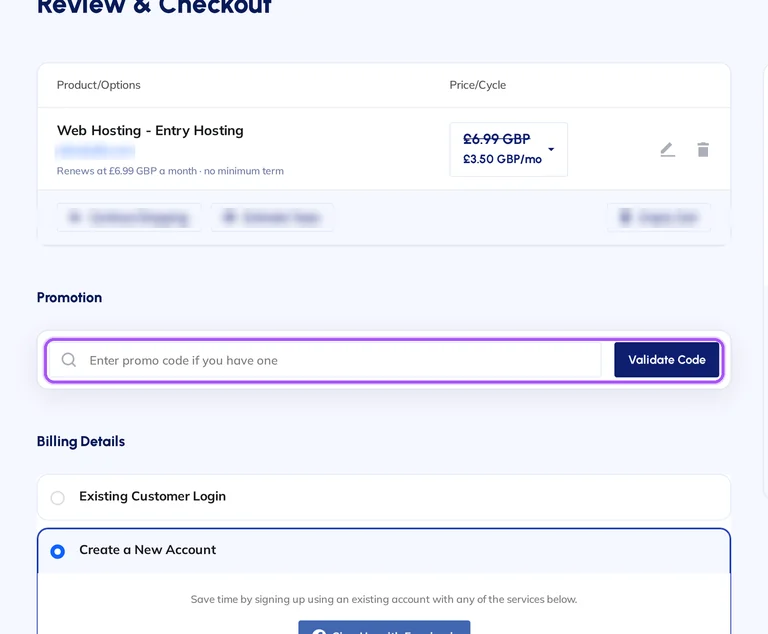Click the Promotion section heading

coord(70,297)
